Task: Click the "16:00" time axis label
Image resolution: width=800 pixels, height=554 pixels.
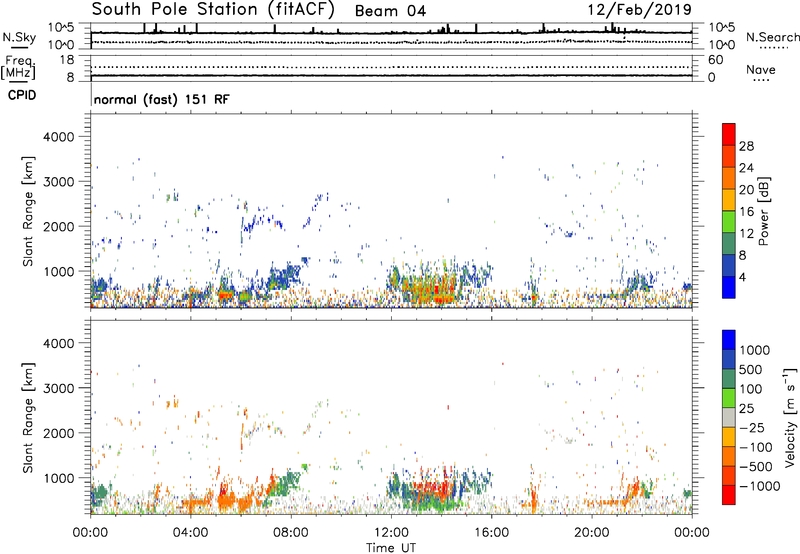Action: click(491, 533)
